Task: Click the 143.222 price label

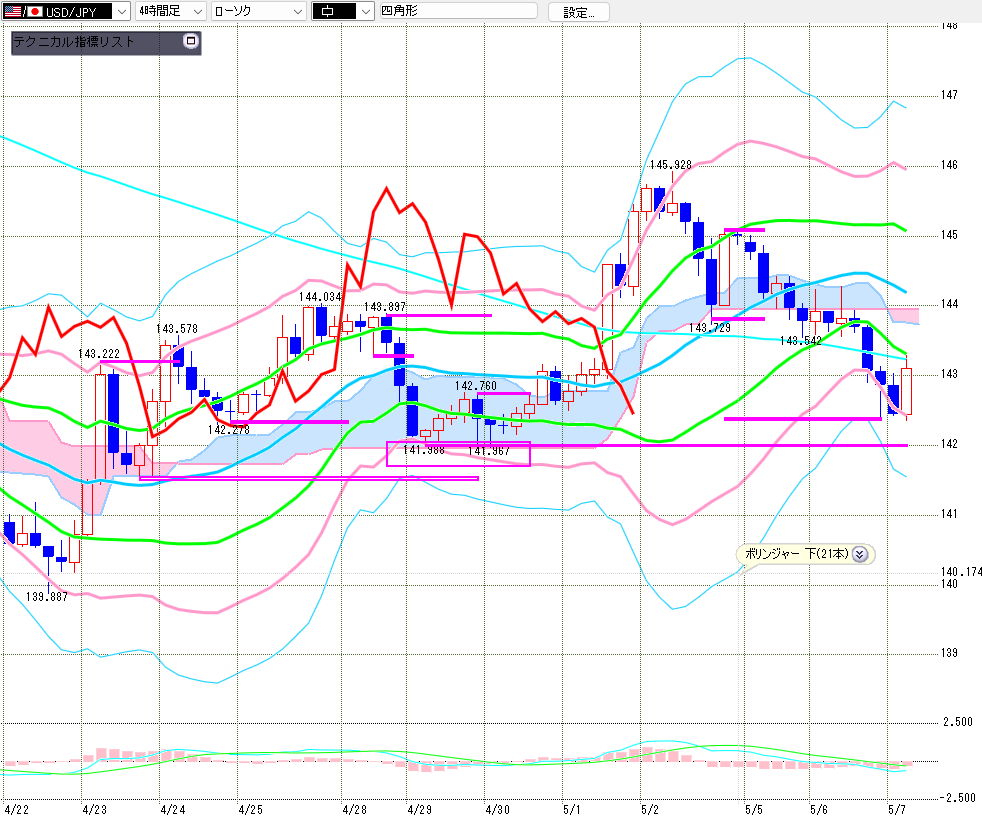Action: click(98, 354)
